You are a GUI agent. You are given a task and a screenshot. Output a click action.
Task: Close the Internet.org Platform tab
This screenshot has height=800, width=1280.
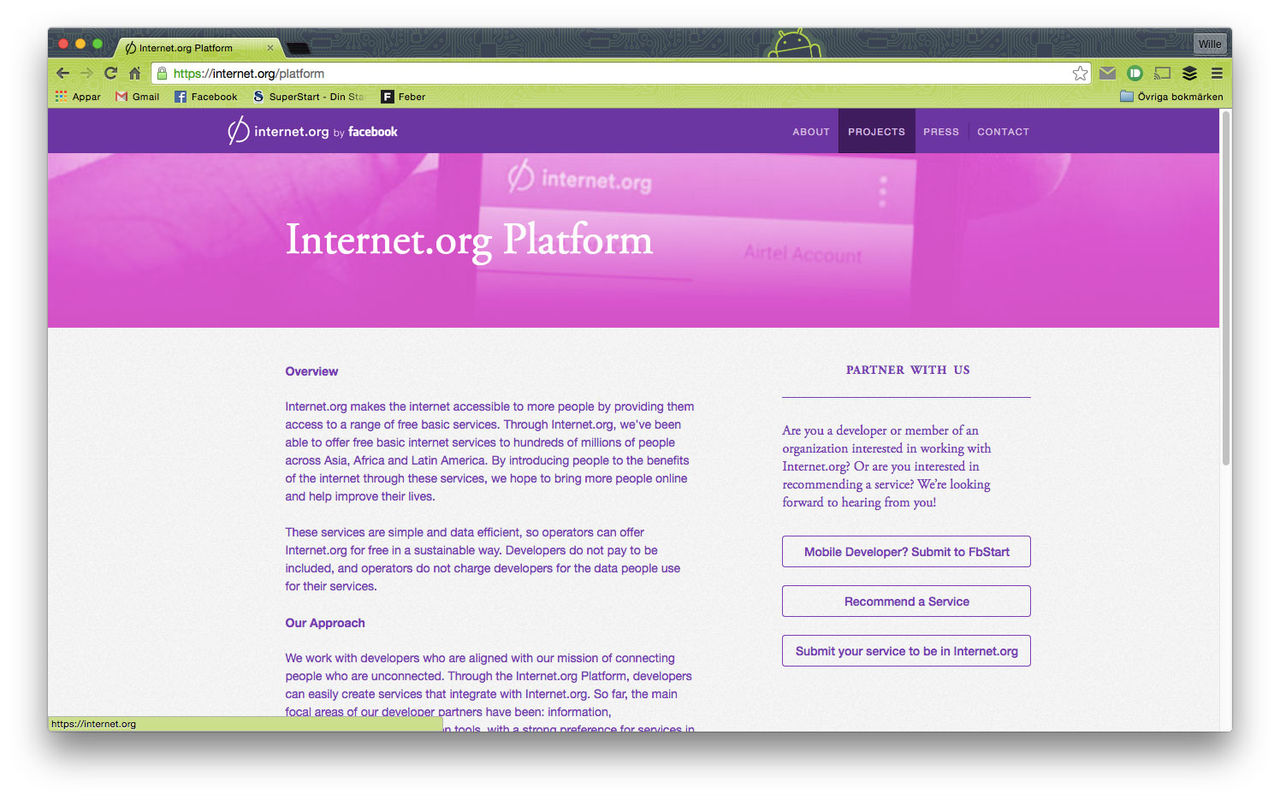tap(270, 48)
